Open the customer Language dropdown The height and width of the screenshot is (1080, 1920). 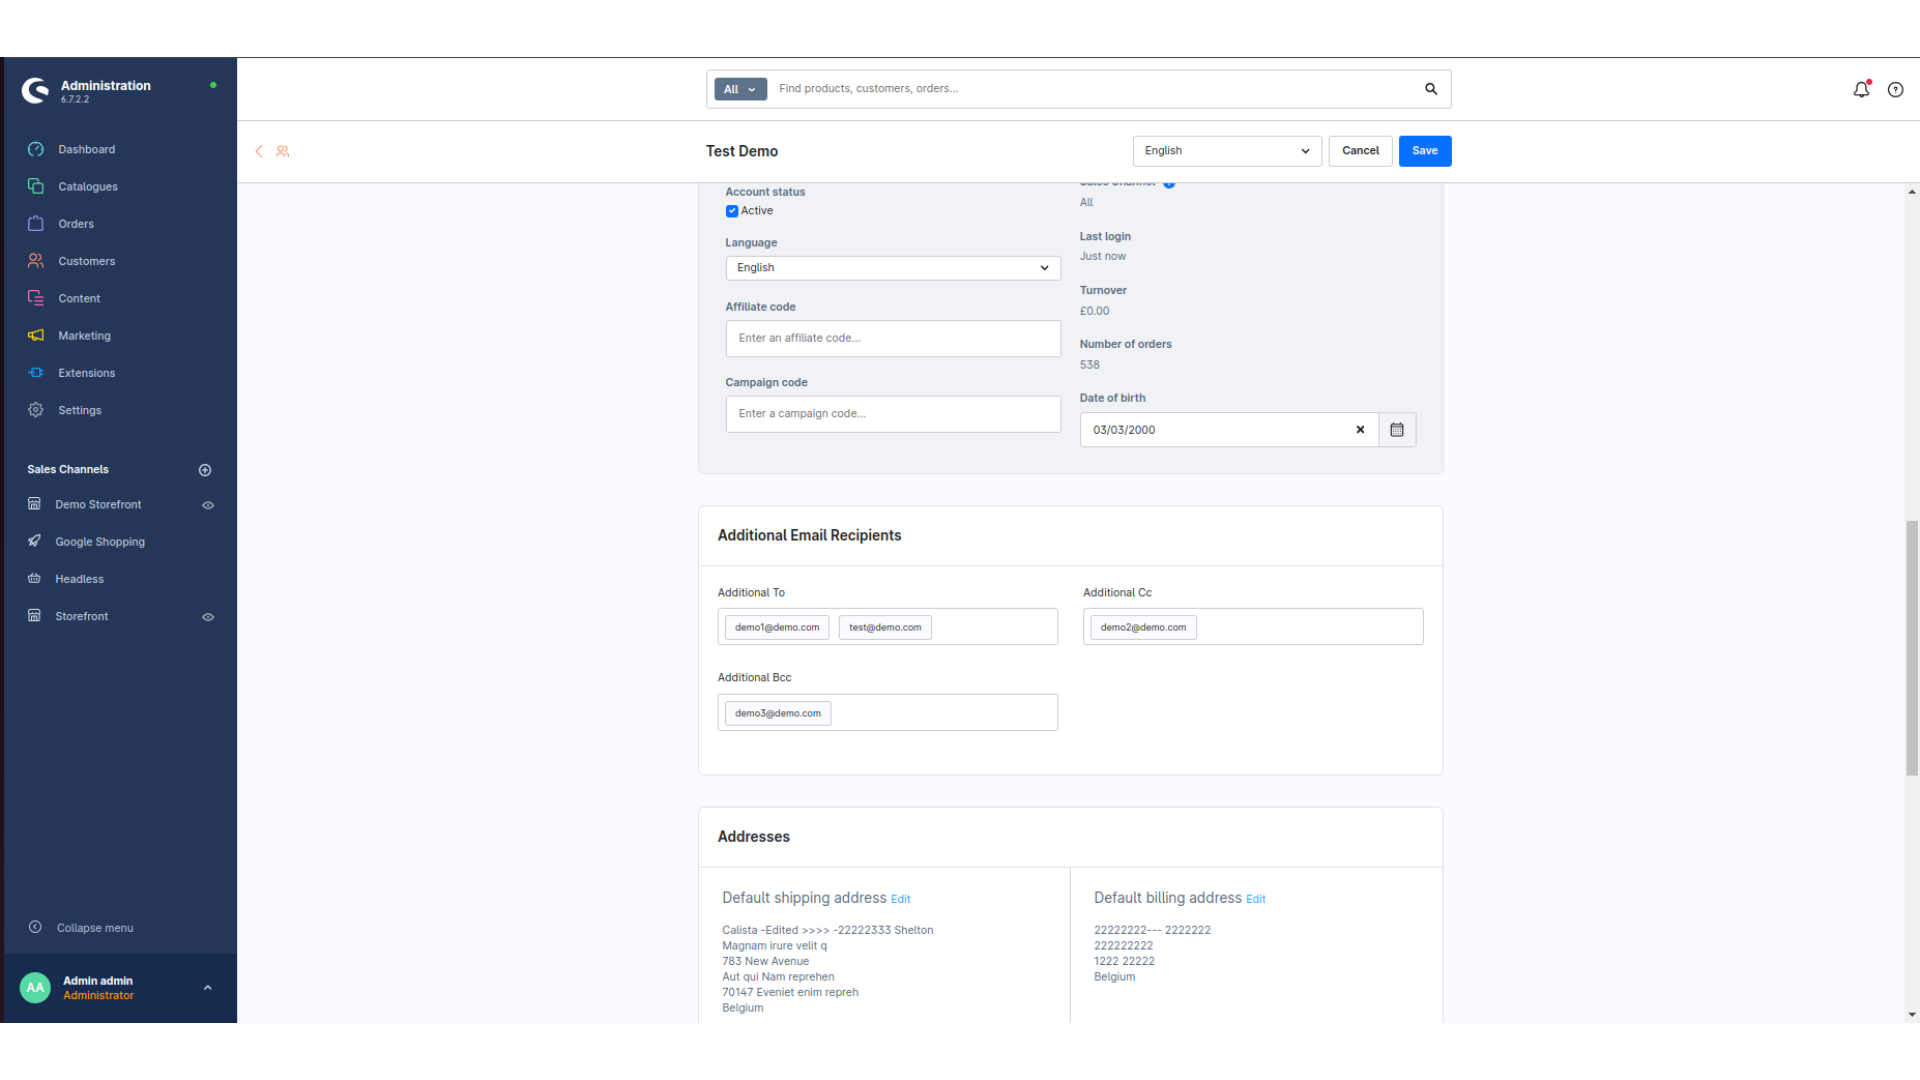click(x=893, y=268)
